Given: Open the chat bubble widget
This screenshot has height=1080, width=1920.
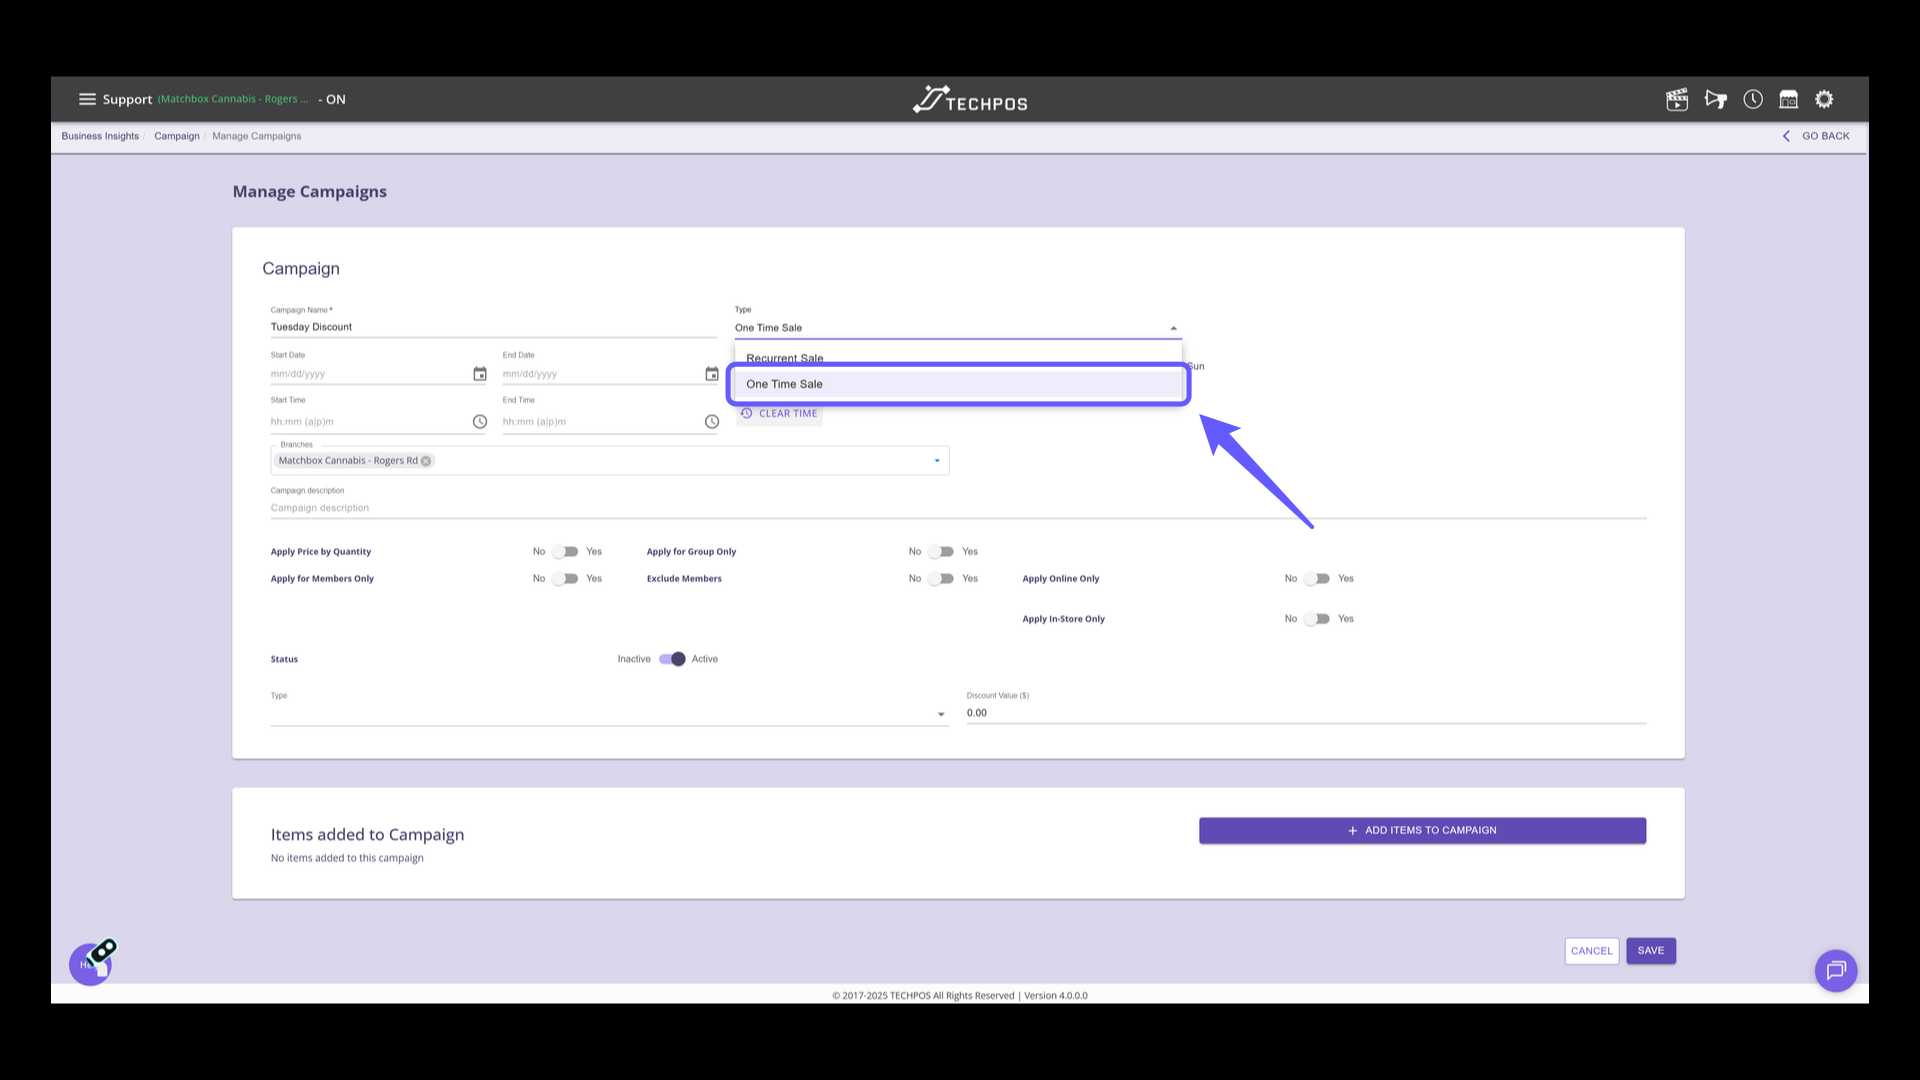Looking at the screenshot, I should [x=1836, y=970].
